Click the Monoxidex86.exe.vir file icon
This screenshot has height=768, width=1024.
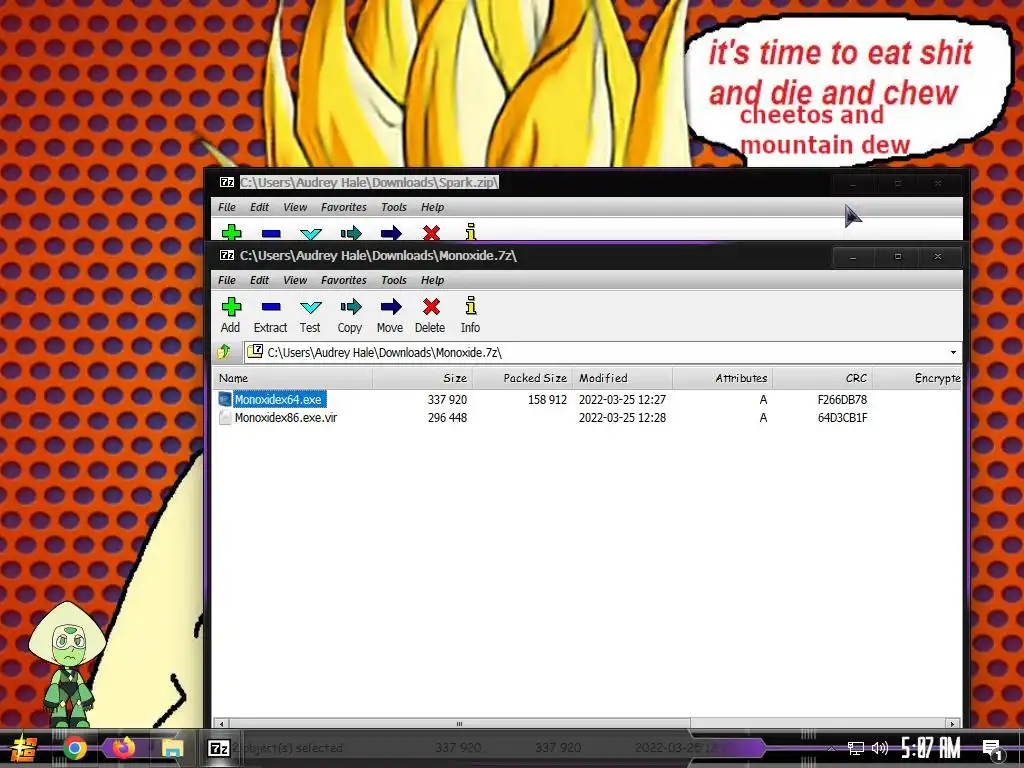coord(225,417)
